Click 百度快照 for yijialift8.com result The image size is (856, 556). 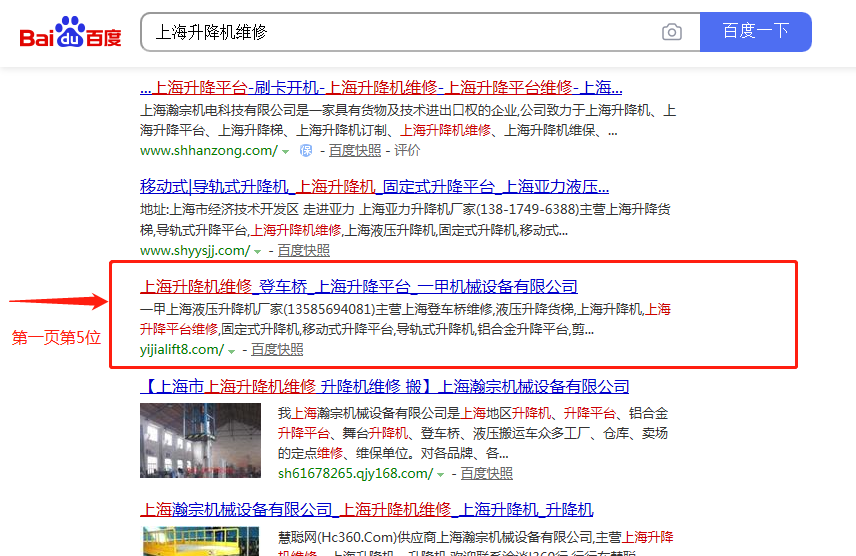[x=277, y=350]
